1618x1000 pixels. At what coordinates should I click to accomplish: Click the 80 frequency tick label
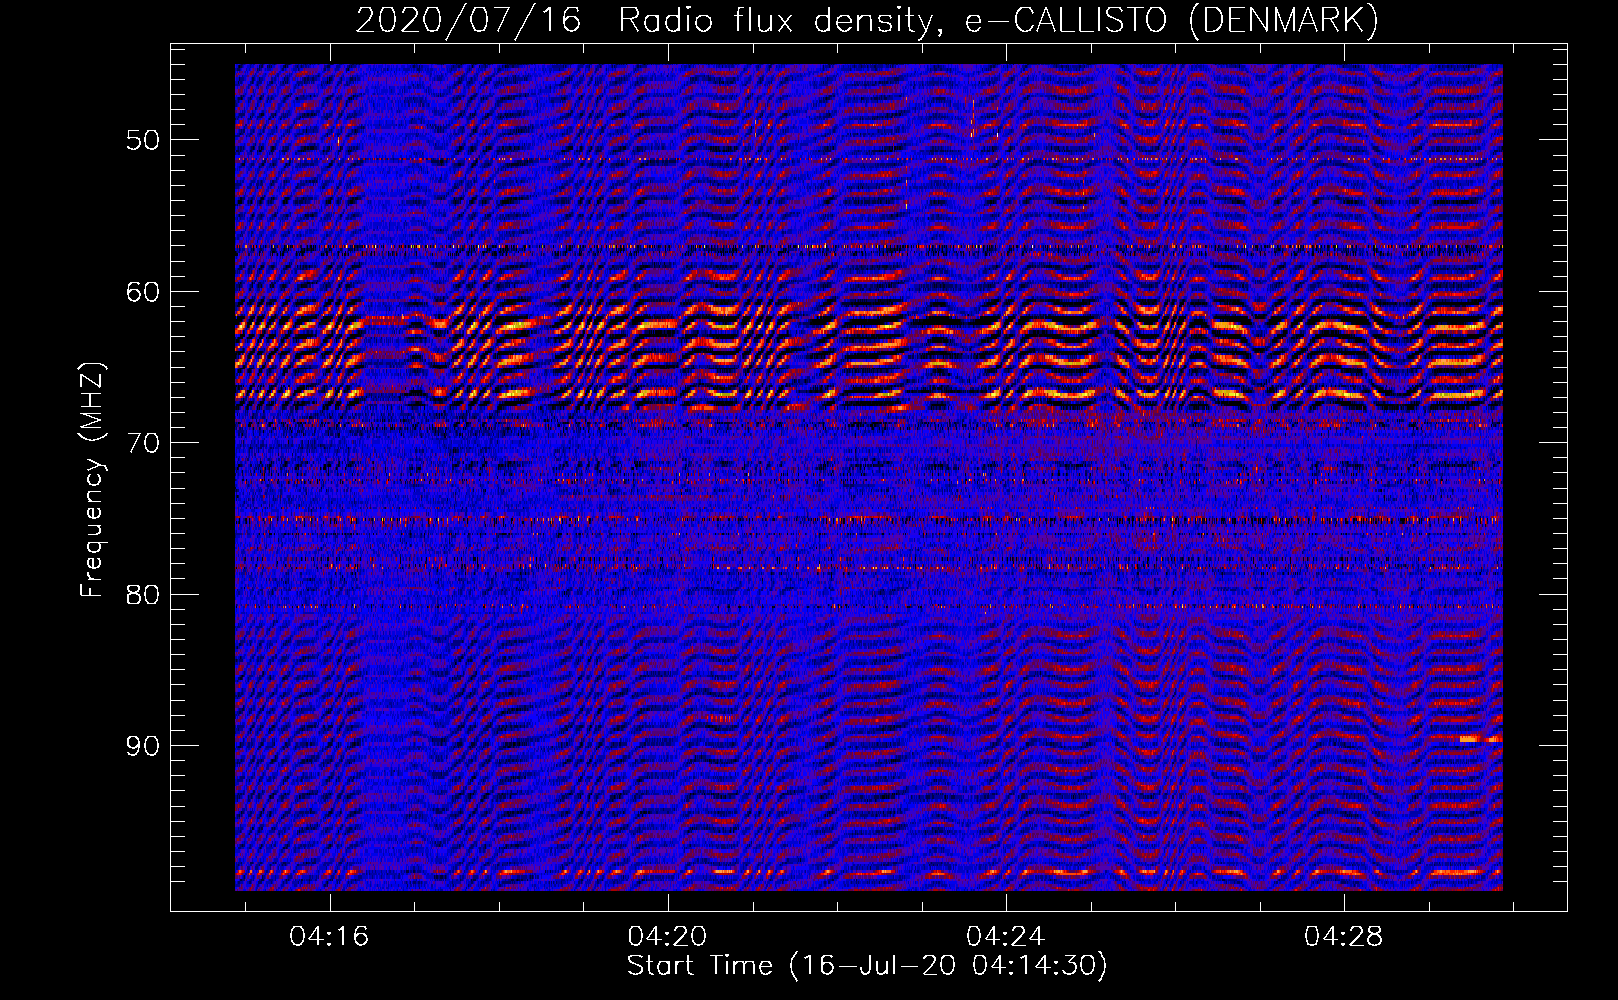[x=143, y=595]
